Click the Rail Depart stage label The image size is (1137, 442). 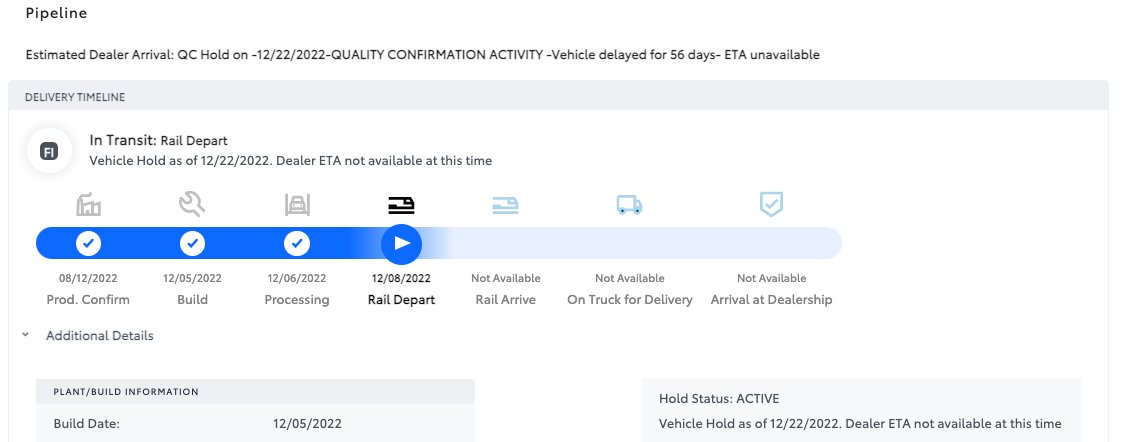click(x=401, y=300)
